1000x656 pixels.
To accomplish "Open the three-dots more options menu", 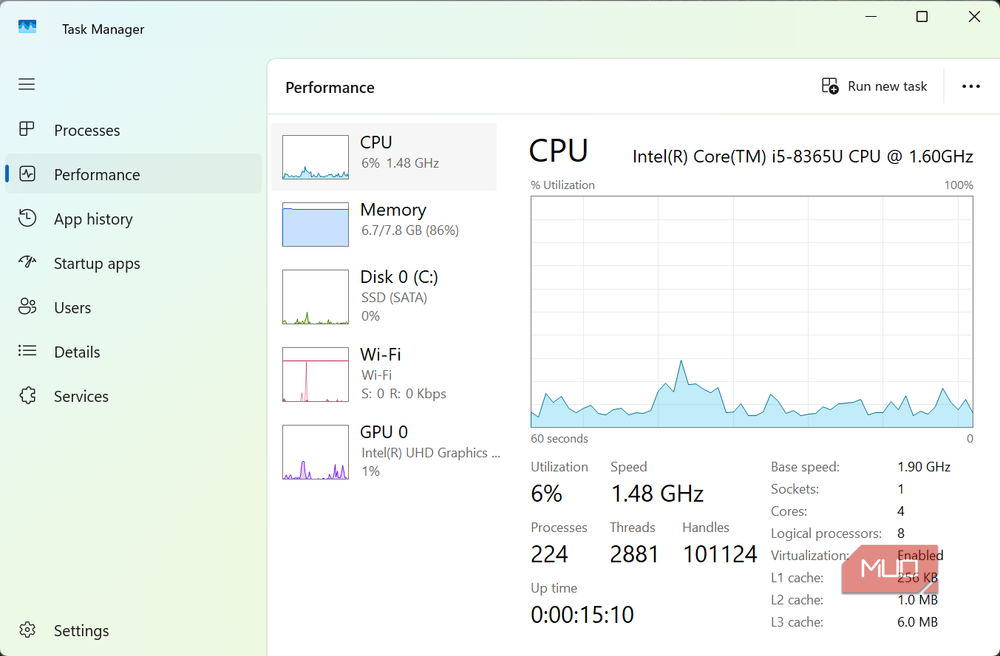I will click(x=971, y=86).
